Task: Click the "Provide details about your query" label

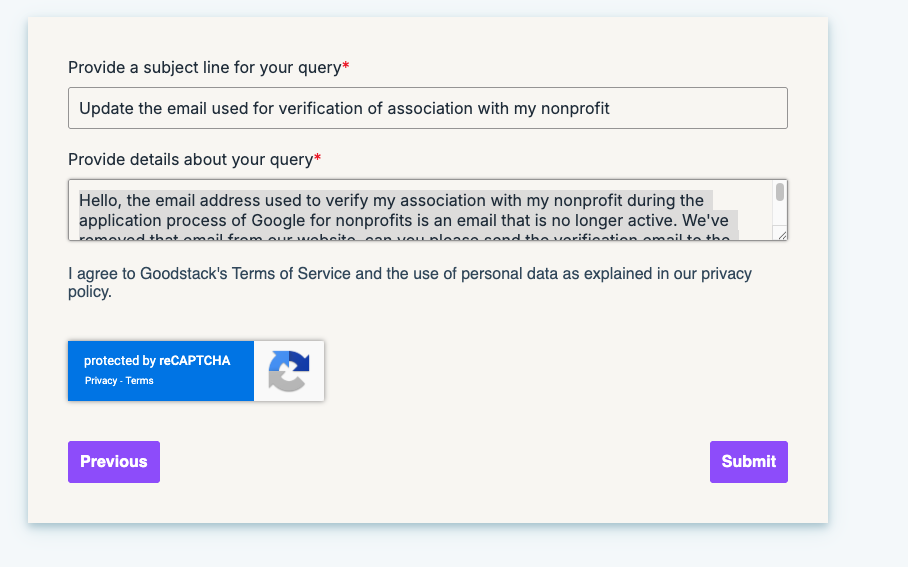Action: 190,159
